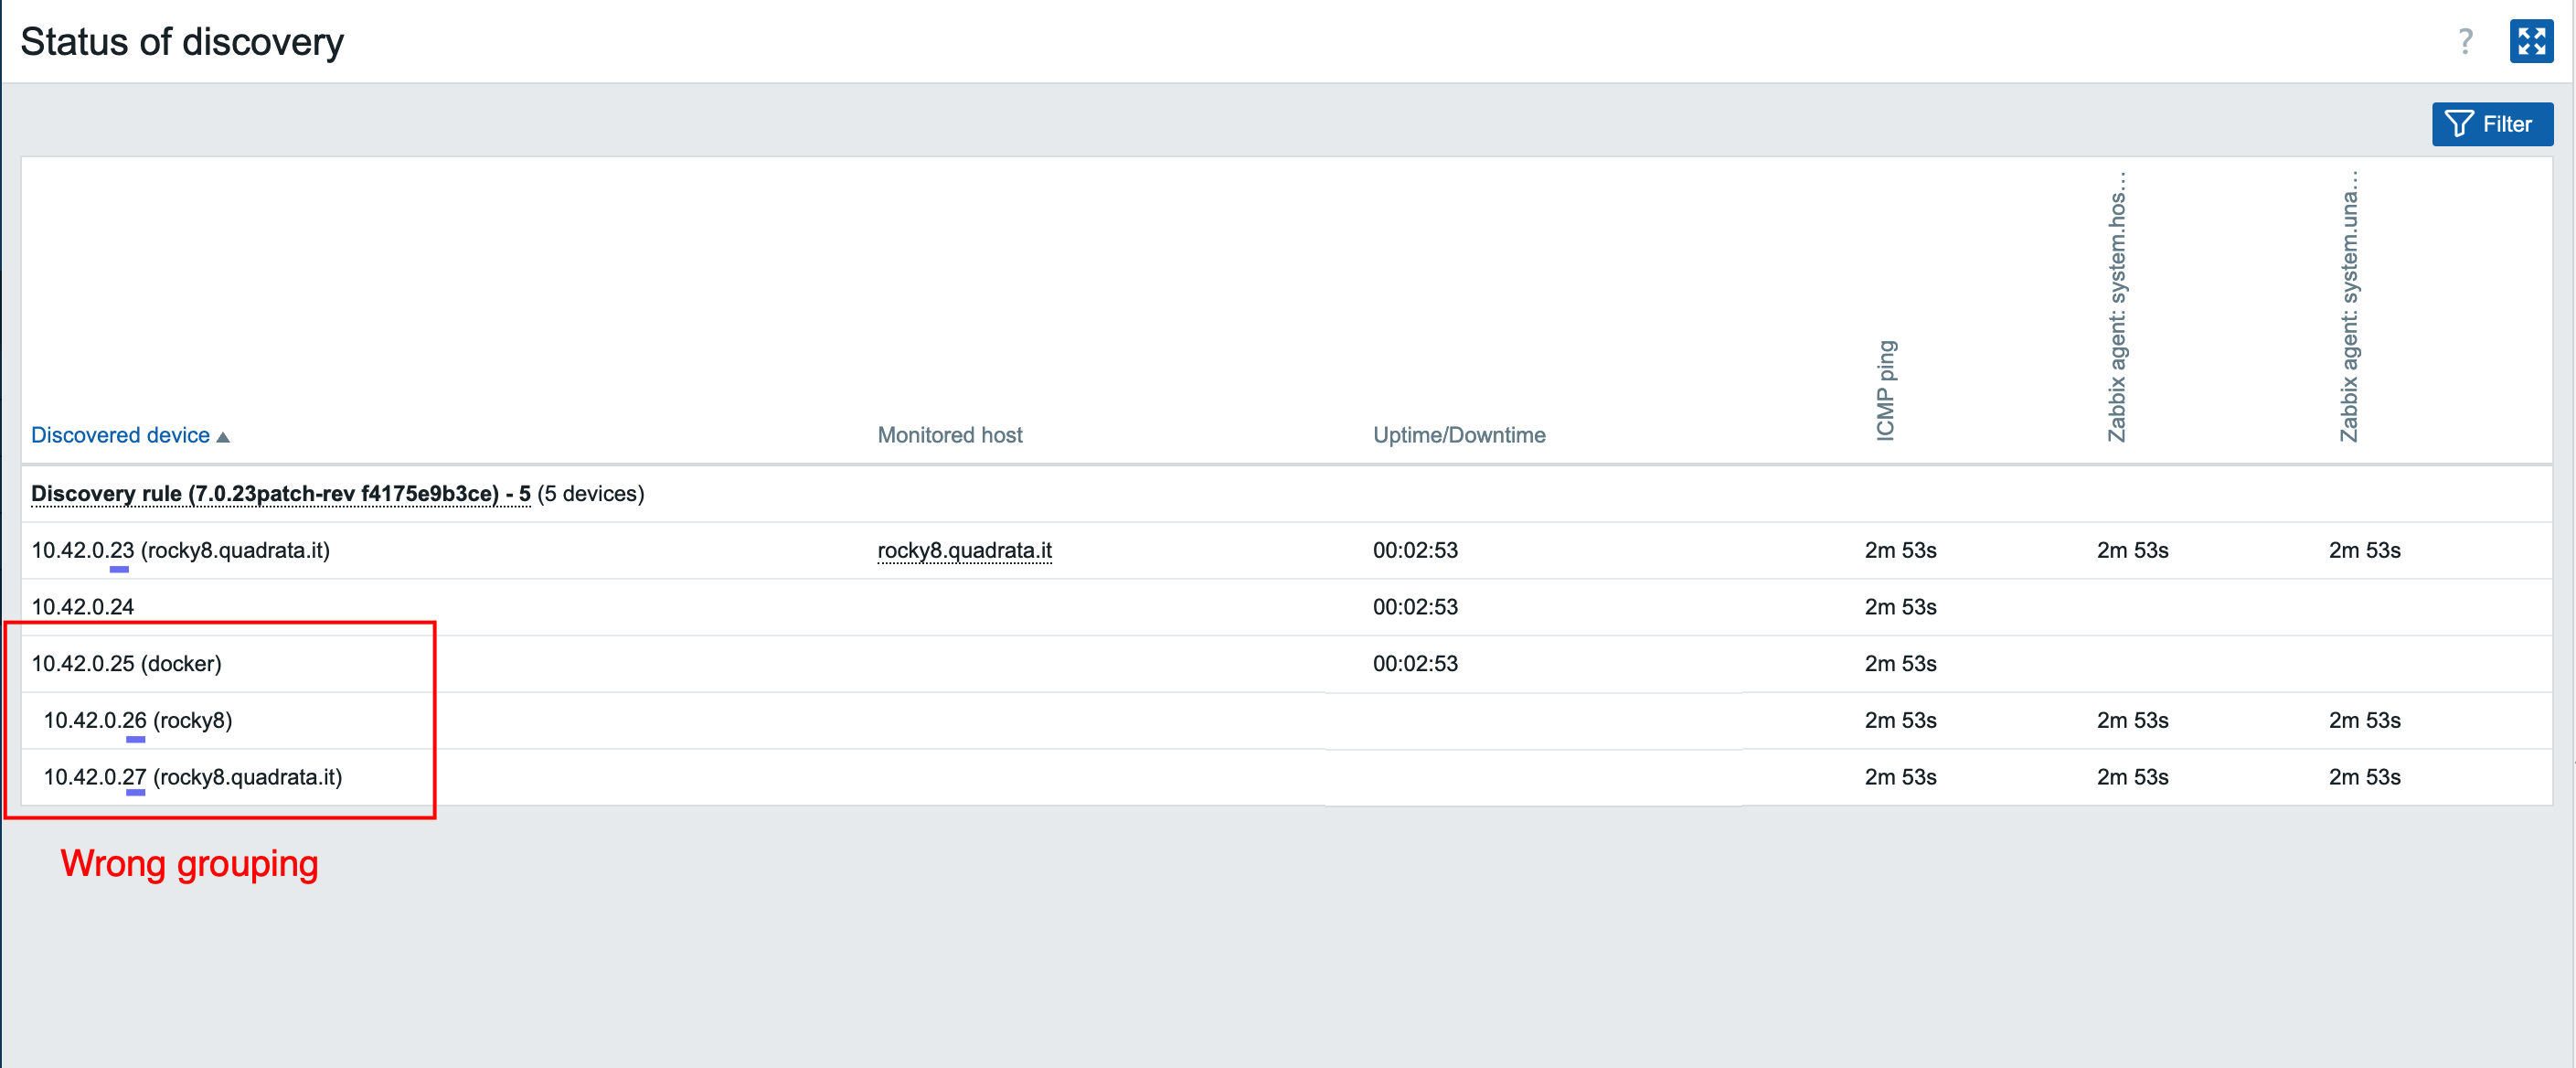
Task: Click the Monitored host column header
Action: [x=949, y=435]
